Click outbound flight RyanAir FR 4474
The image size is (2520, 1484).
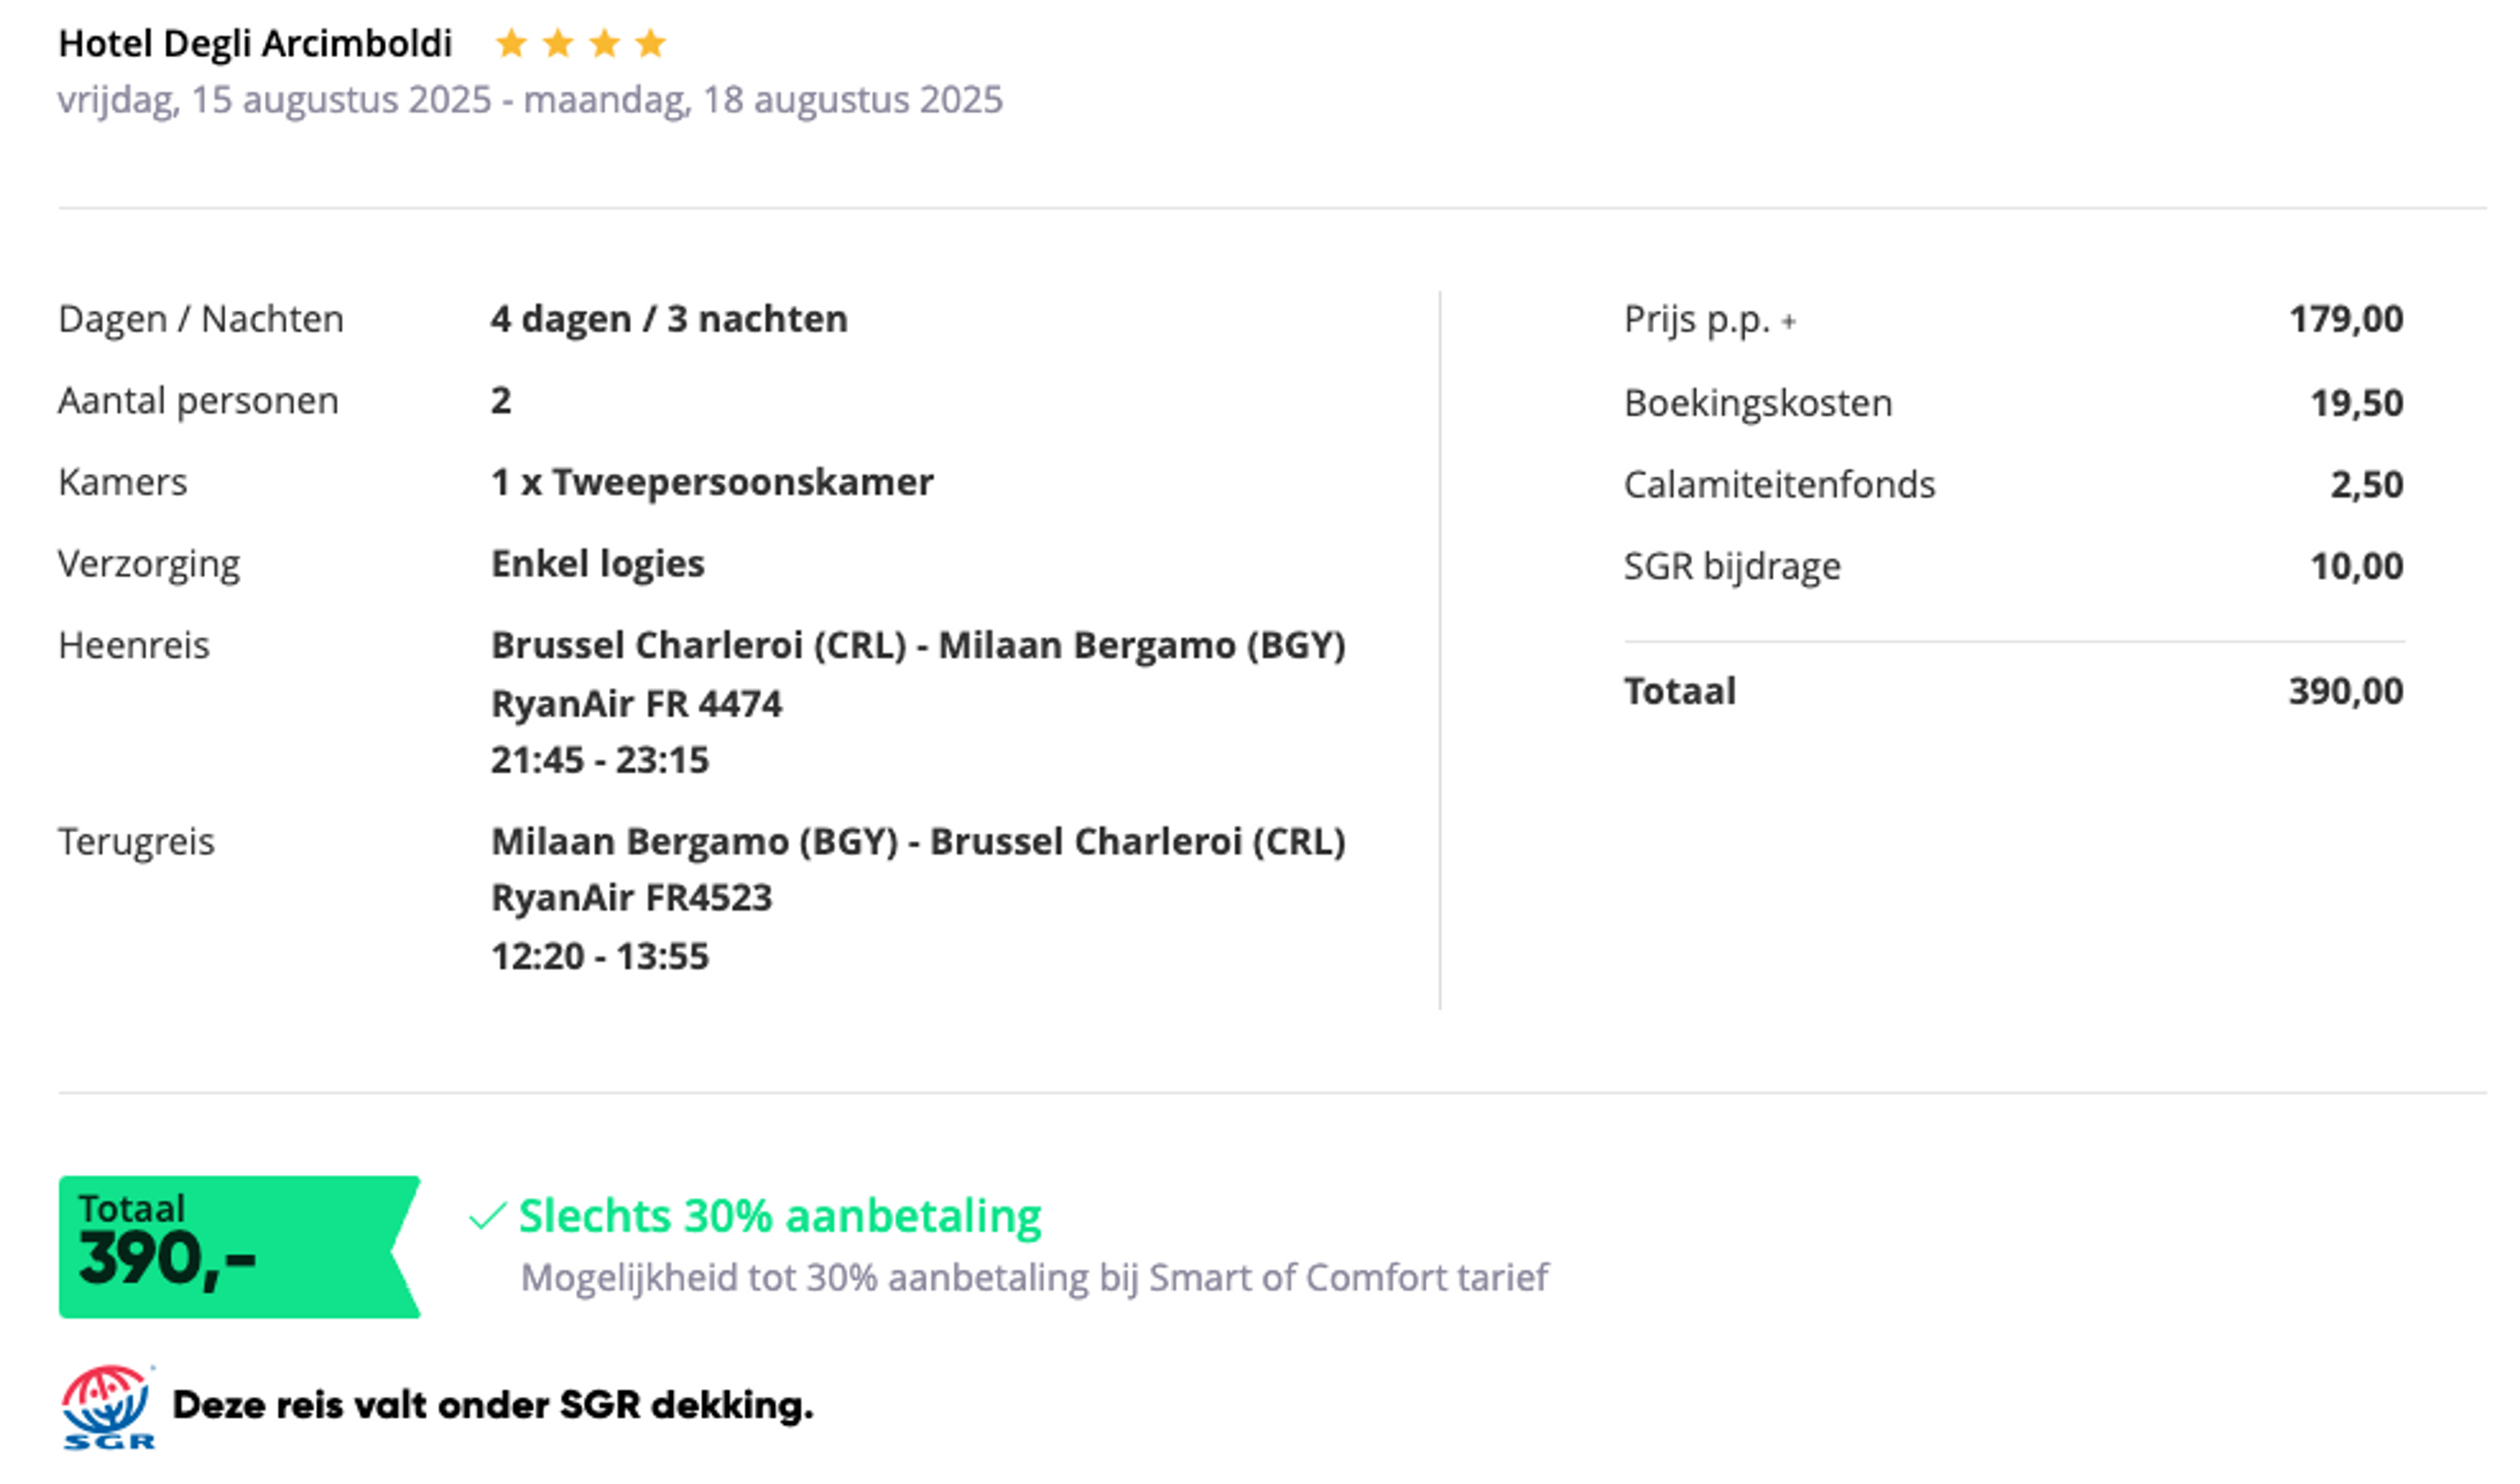pos(636,704)
